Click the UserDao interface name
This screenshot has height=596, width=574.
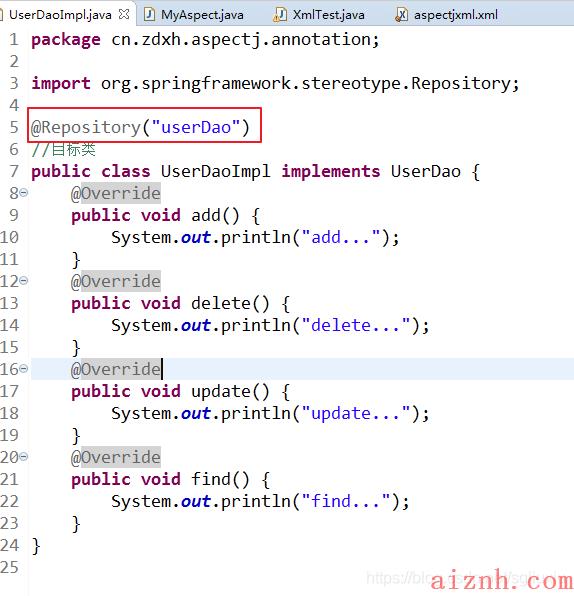pos(425,171)
